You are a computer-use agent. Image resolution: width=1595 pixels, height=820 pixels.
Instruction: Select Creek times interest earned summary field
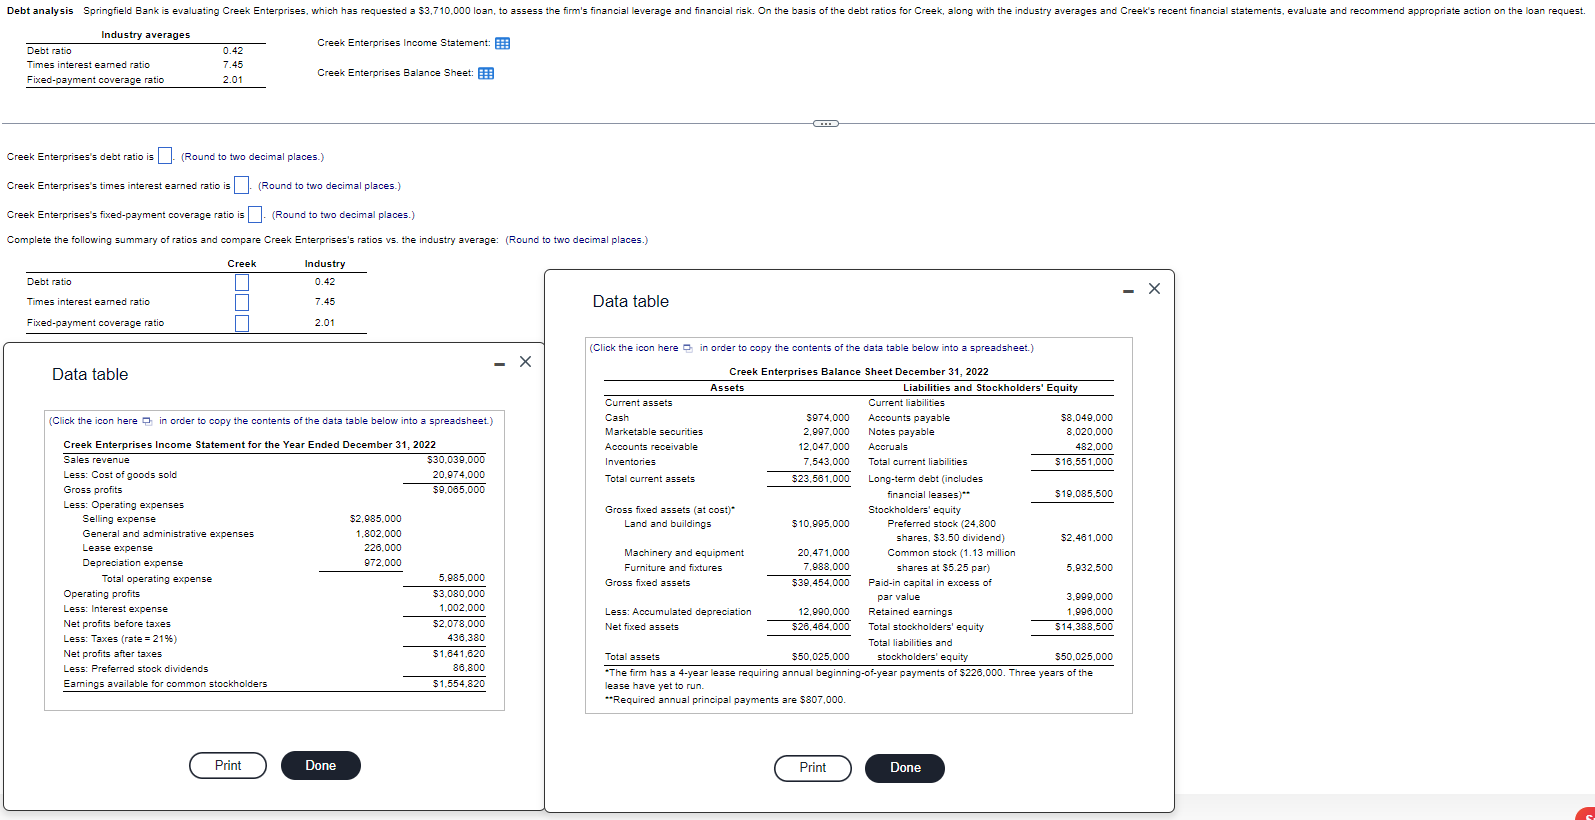click(x=242, y=302)
